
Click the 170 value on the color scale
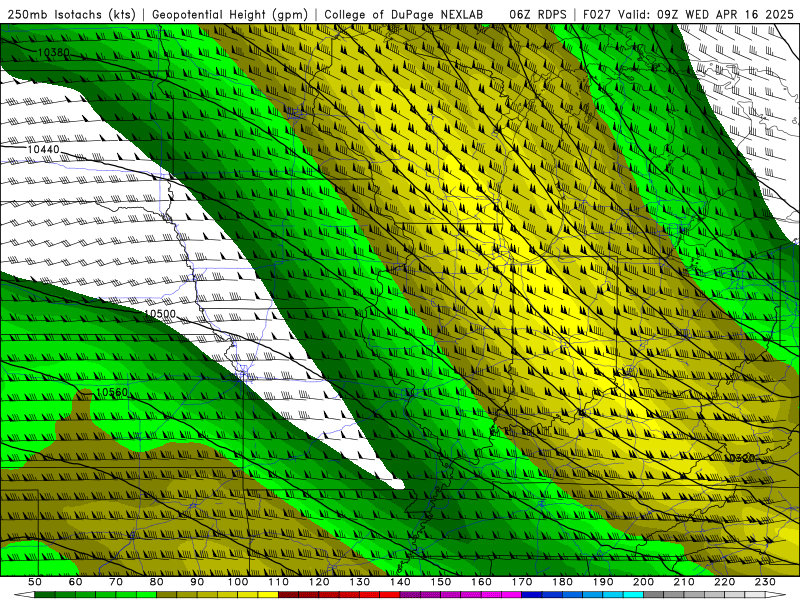(522, 582)
